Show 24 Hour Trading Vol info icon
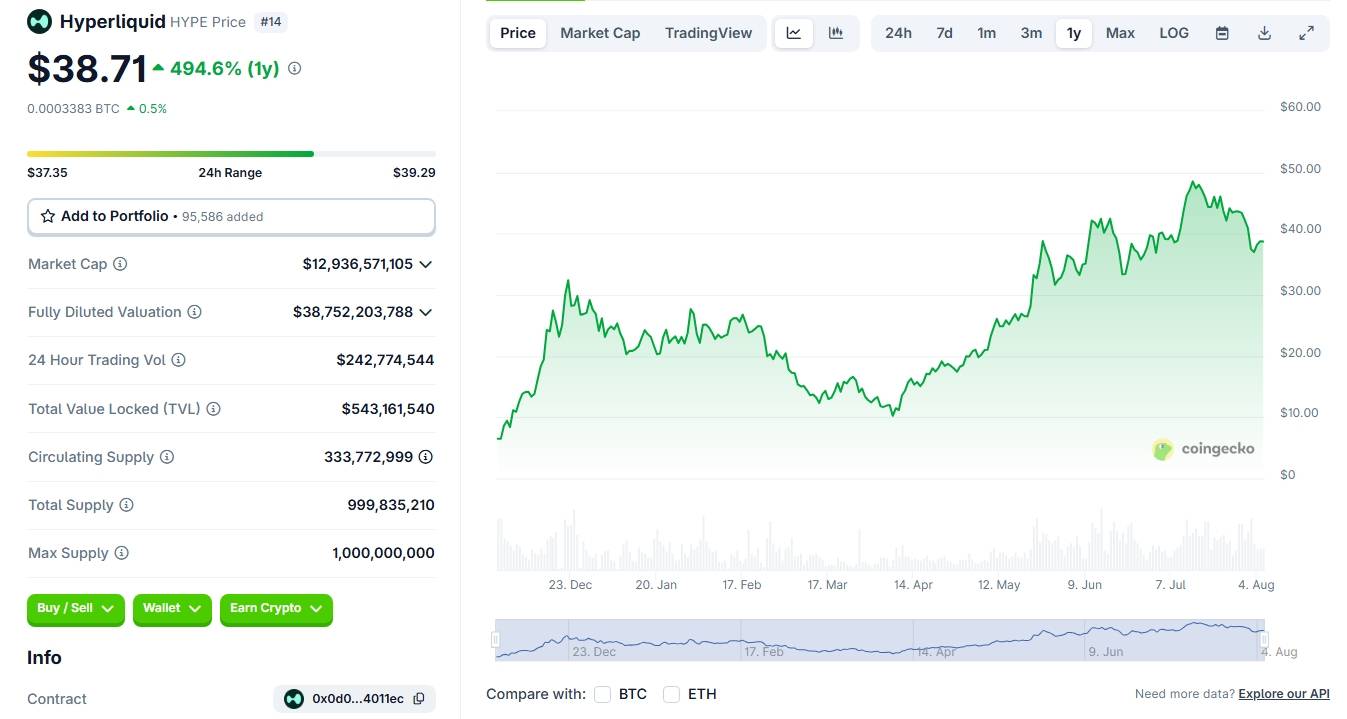The image size is (1347, 719). click(x=179, y=360)
